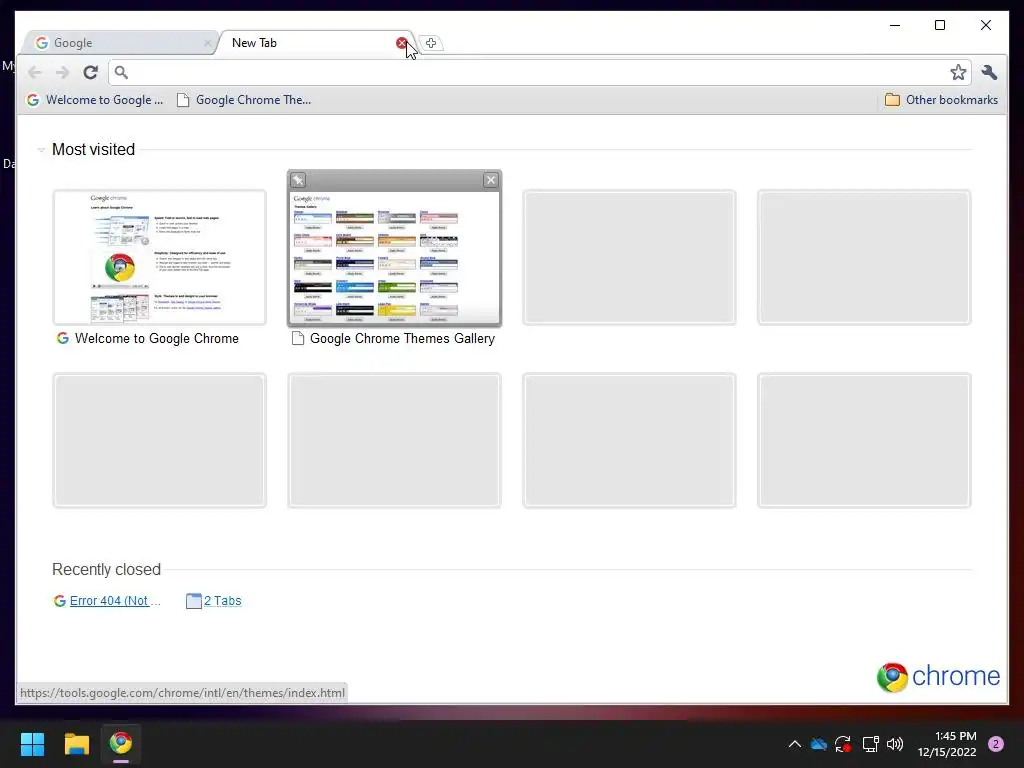Viewport: 1024px width, 768px height.
Task: Open notification center badge showing 2
Action: 996,744
